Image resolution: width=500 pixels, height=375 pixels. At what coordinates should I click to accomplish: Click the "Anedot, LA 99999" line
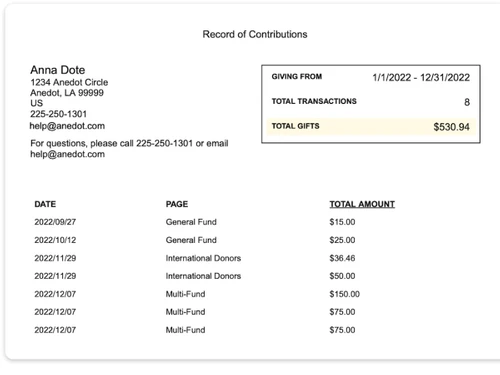click(x=67, y=93)
